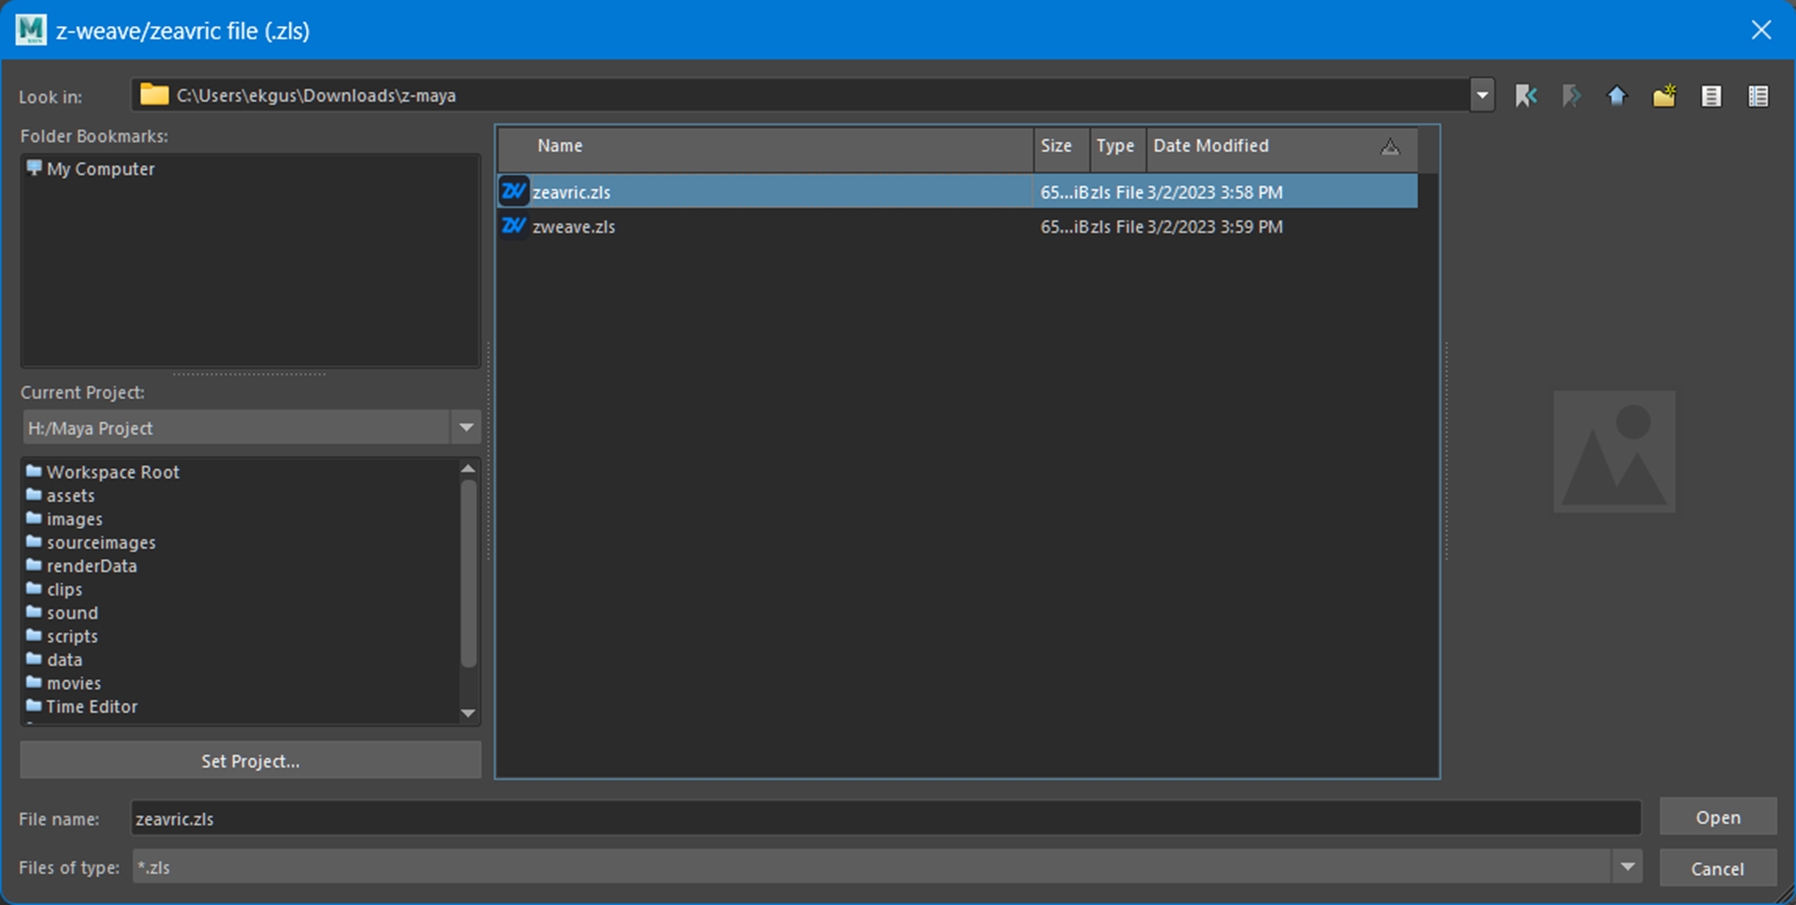Click the Cancel button
Viewport: 1796px width, 905px height.
pyautogui.click(x=1718, y=868)
